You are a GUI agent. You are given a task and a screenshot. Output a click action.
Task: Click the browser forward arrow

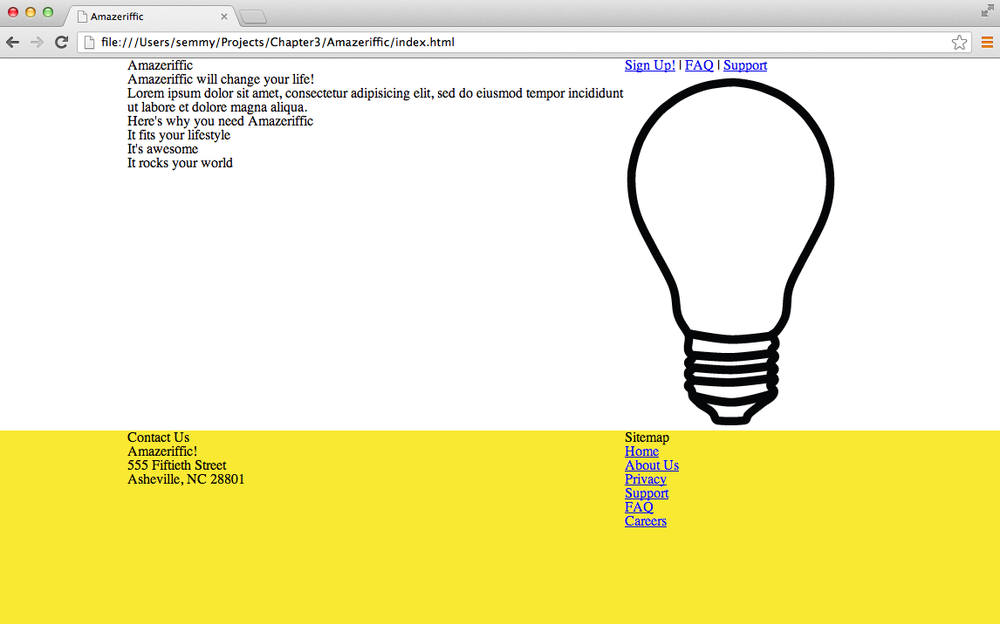click(37, 42)
